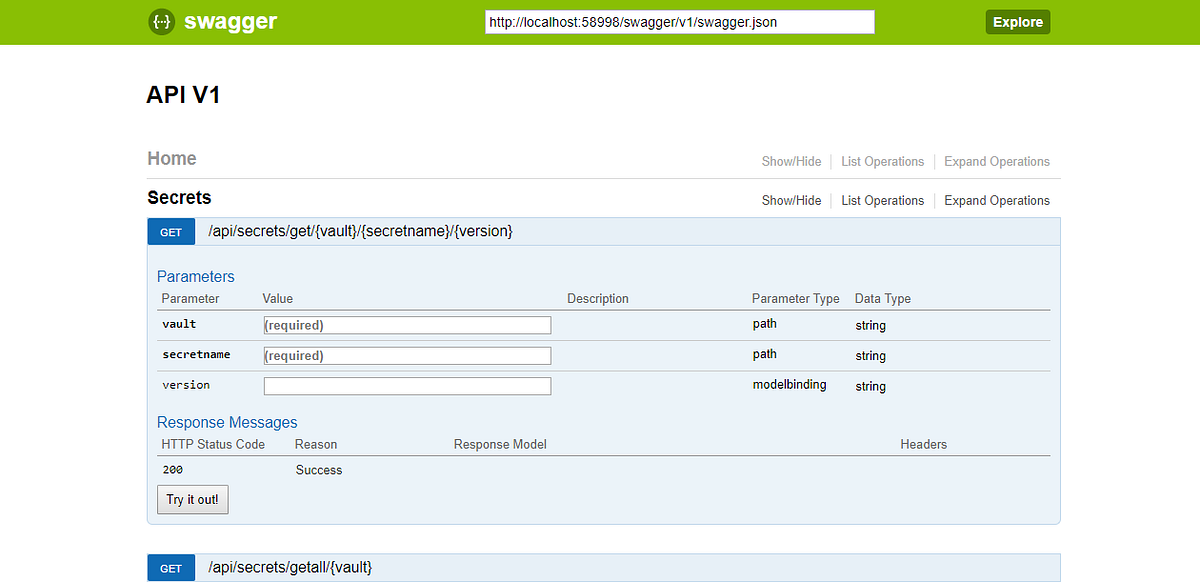Toggle Show/Hide for the Home section
Viewport: 1200px width, 582px height.
pyautogui.click(x=791, y=161)
